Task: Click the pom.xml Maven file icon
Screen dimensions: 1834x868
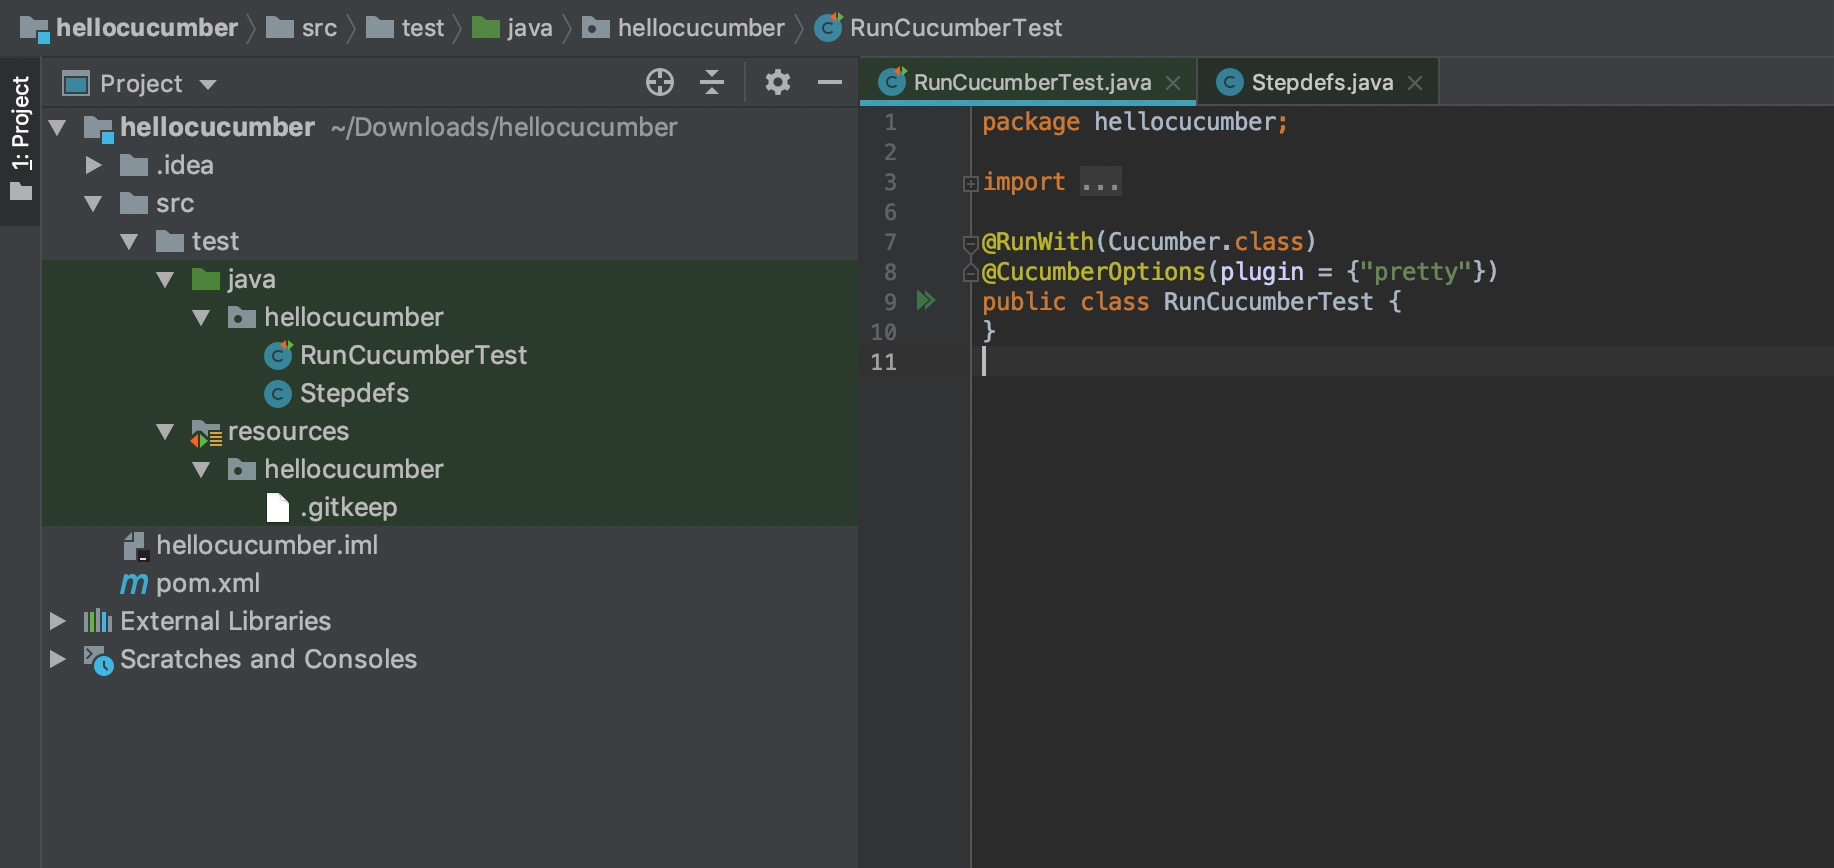Action: tap(134, 584)
